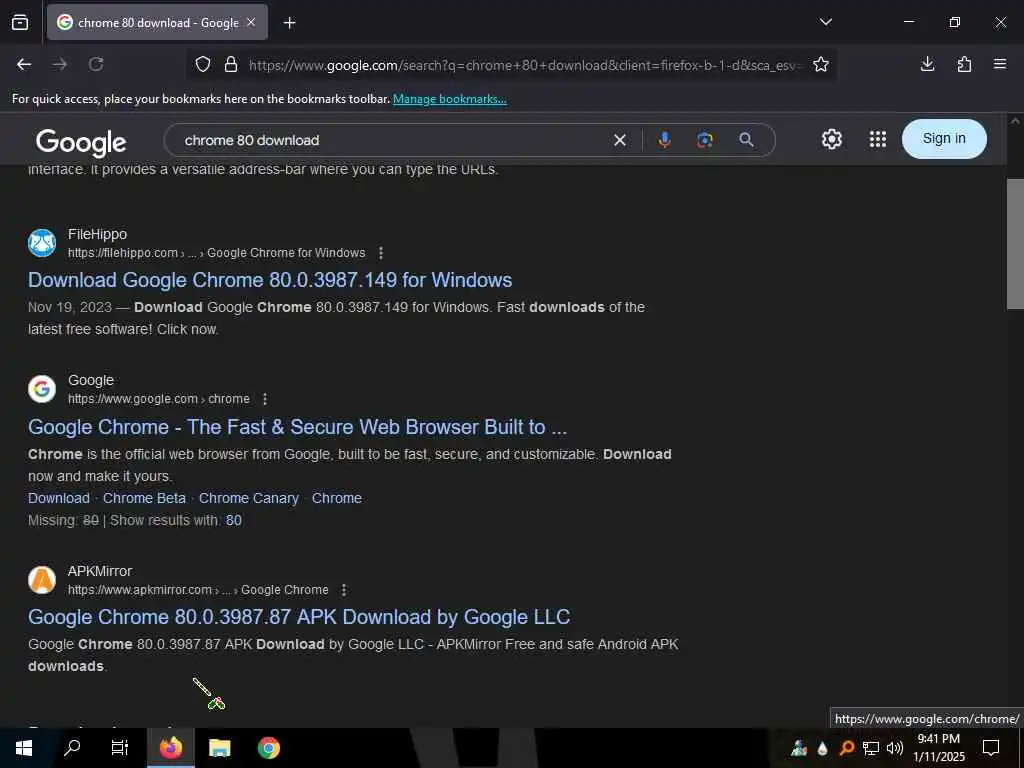Click the Chrome sitelink after Canary
Image resolution: width=1024 pixels, height=768 pixels.
click(x=337, y=498)
